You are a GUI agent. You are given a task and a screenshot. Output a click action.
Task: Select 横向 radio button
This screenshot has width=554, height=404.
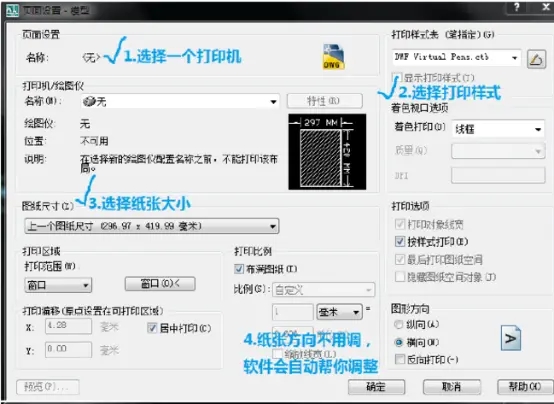(x=399, y=342)
